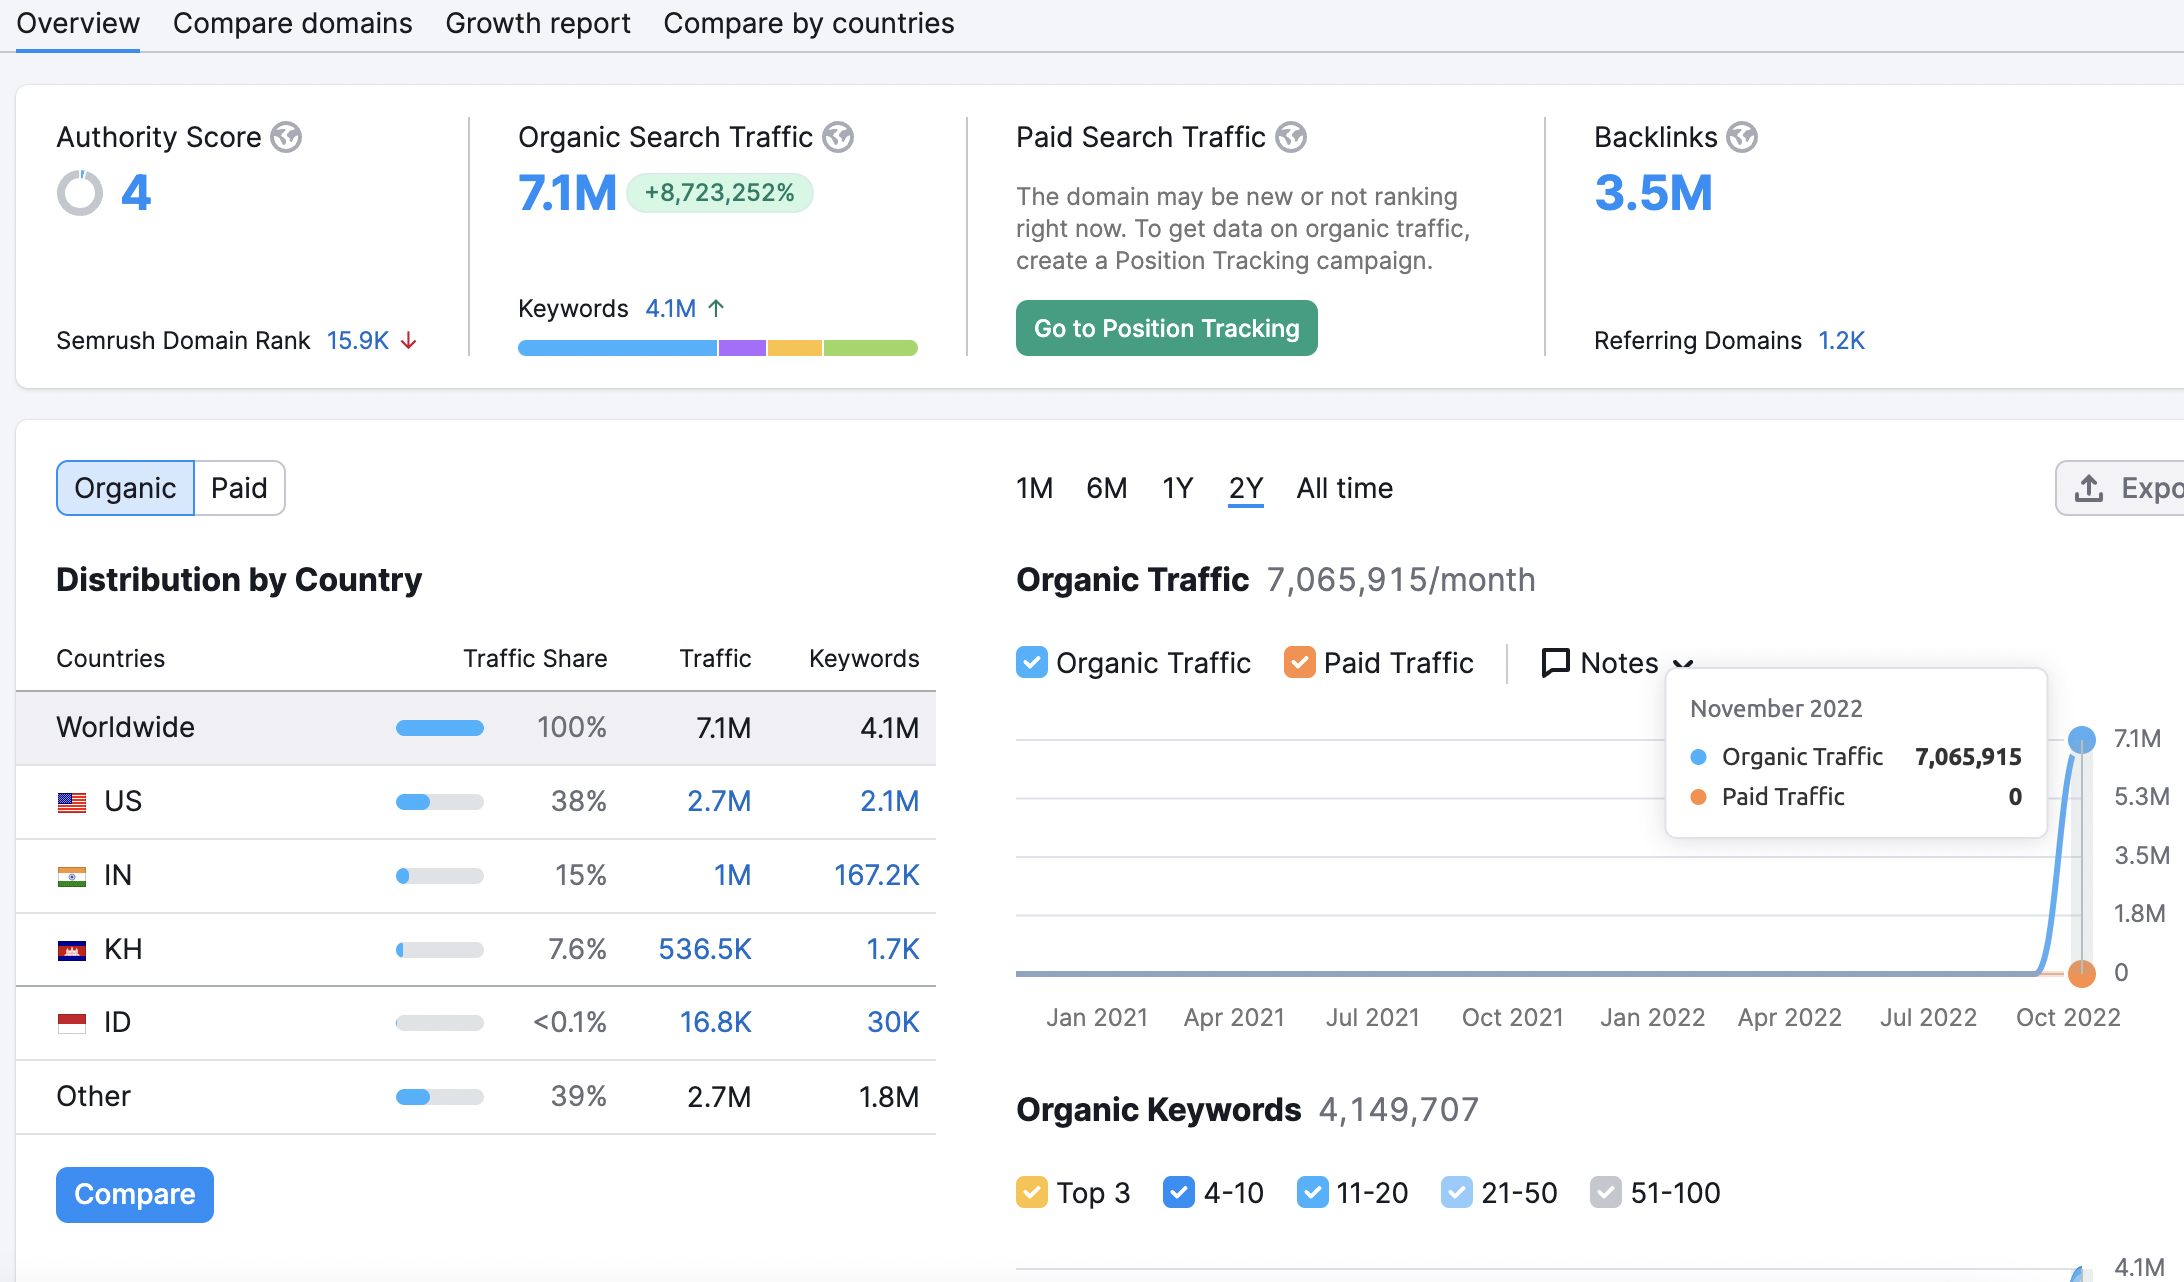
Task: Click the blue Compare button
Action: tap(135, 1194)
